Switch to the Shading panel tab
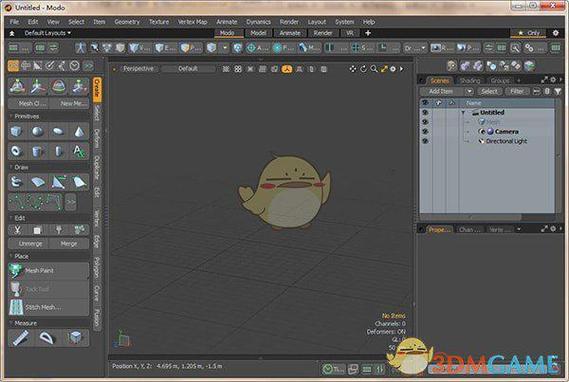 pyautogui.click(x=470, y=81)
